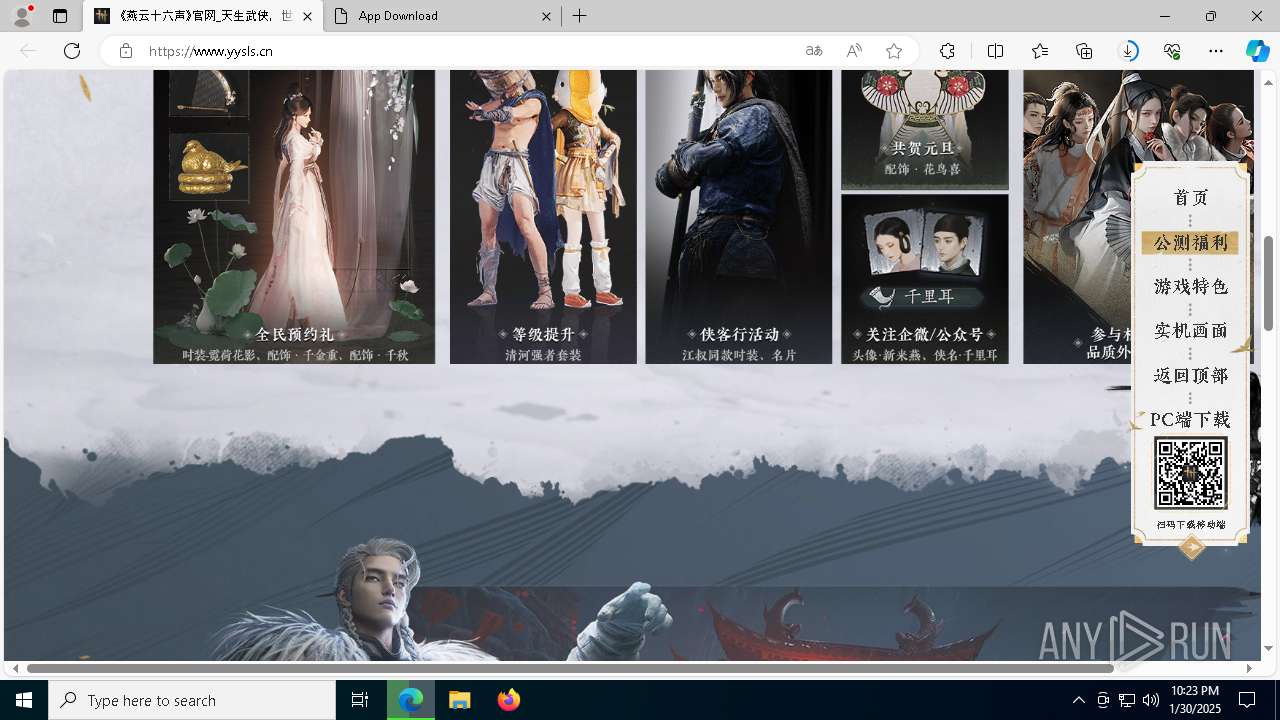Switch to the App Download tab

tap(442, 16)
